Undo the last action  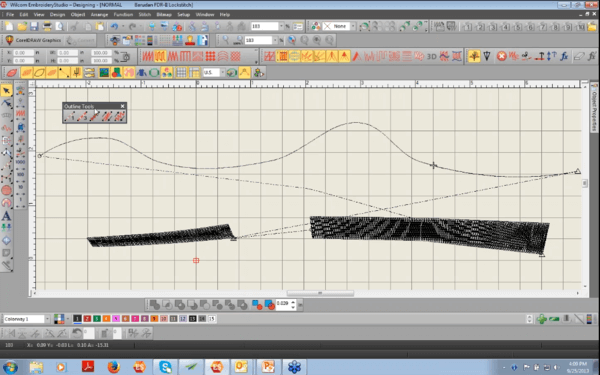(x=114, y=26)
